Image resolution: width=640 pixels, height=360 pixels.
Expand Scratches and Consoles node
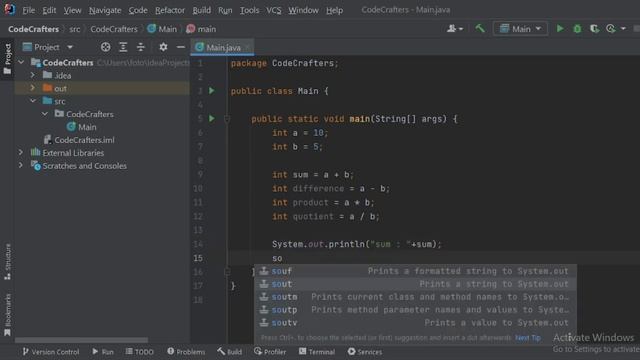20,165
